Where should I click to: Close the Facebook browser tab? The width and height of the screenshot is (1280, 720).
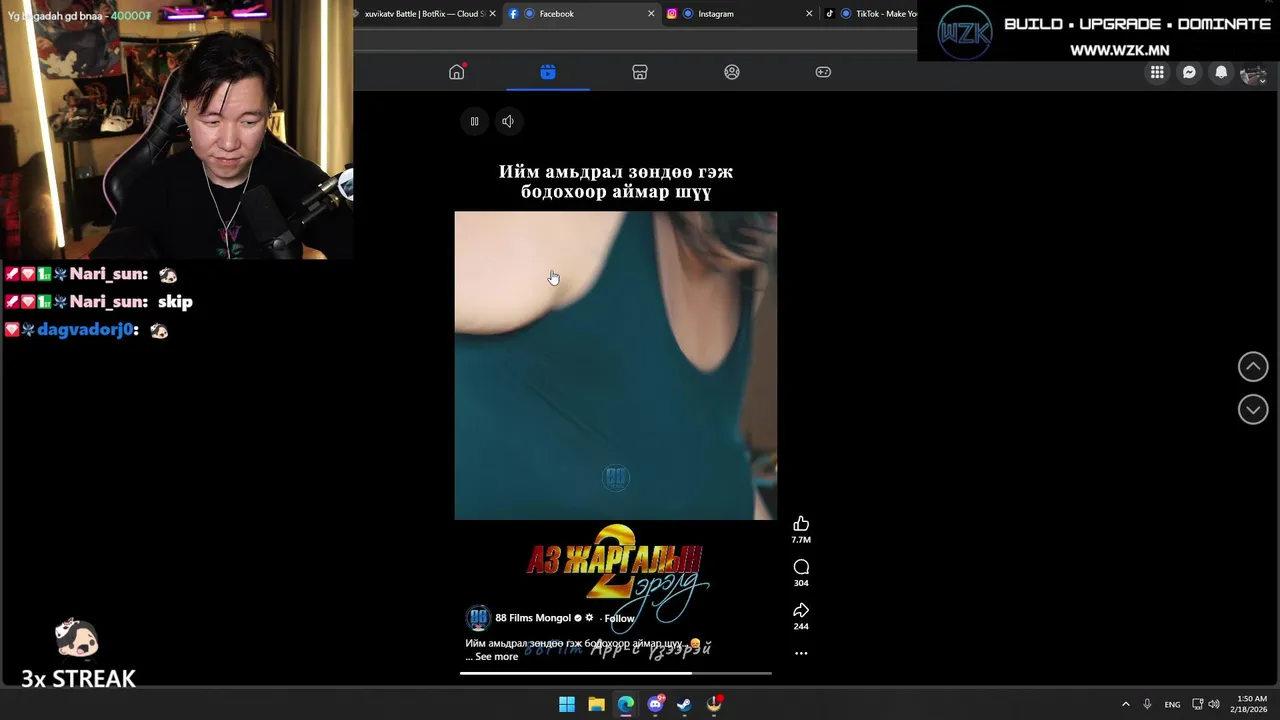coord(651,14)
